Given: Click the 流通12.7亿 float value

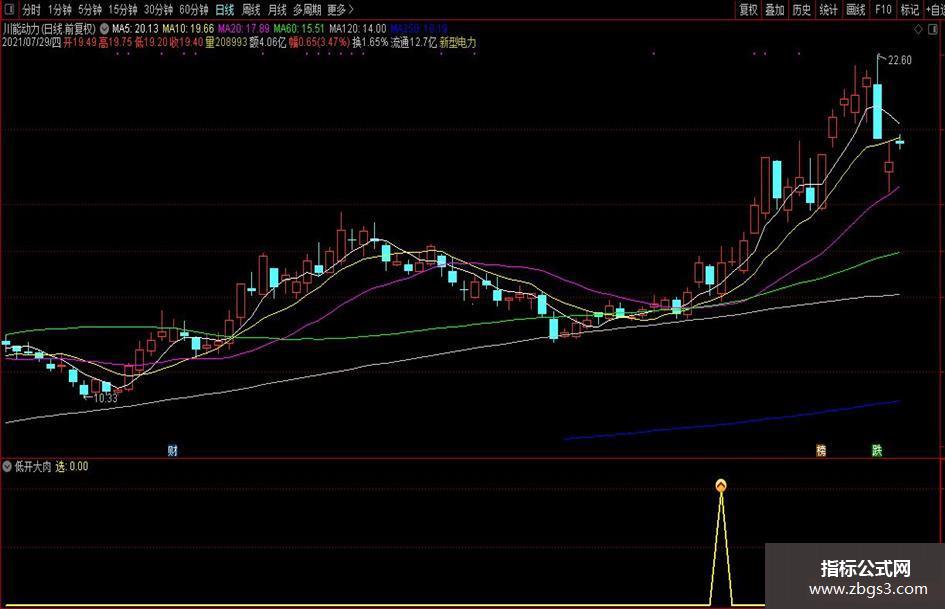Looking at the screenshot, I should [x=413, y=42].
